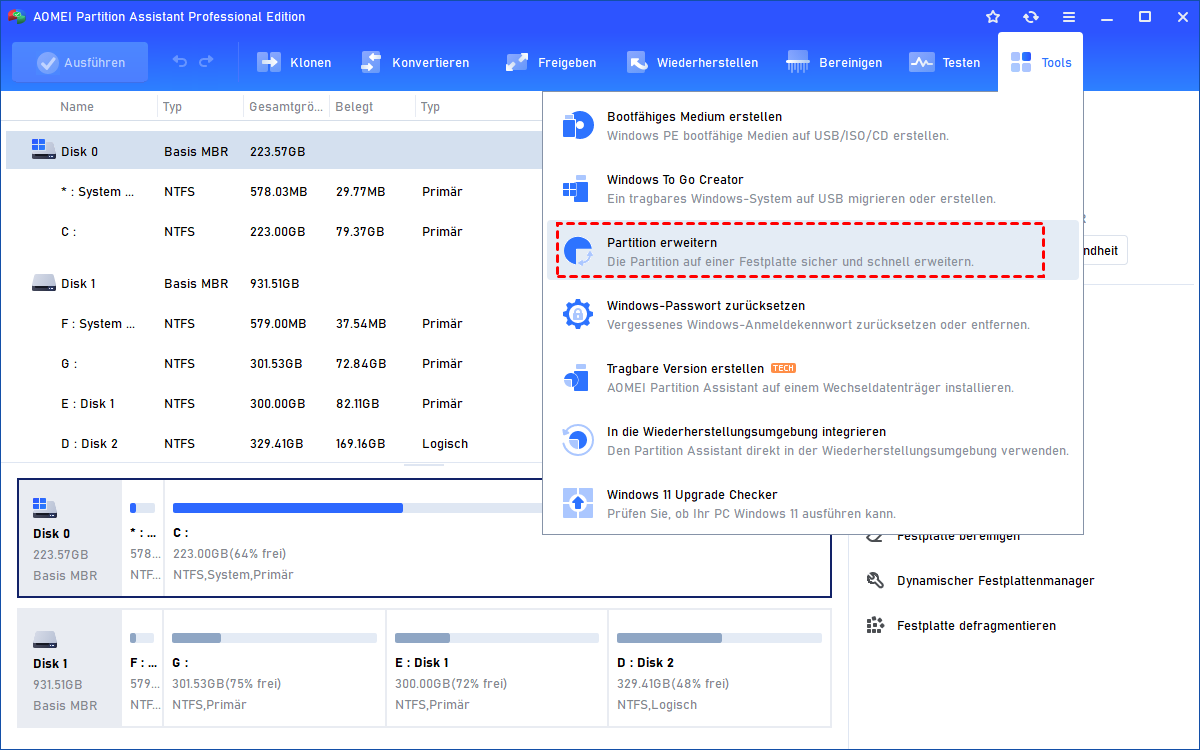
Task: Click the refresh icon in title bar
Action: pos(1031,17)
